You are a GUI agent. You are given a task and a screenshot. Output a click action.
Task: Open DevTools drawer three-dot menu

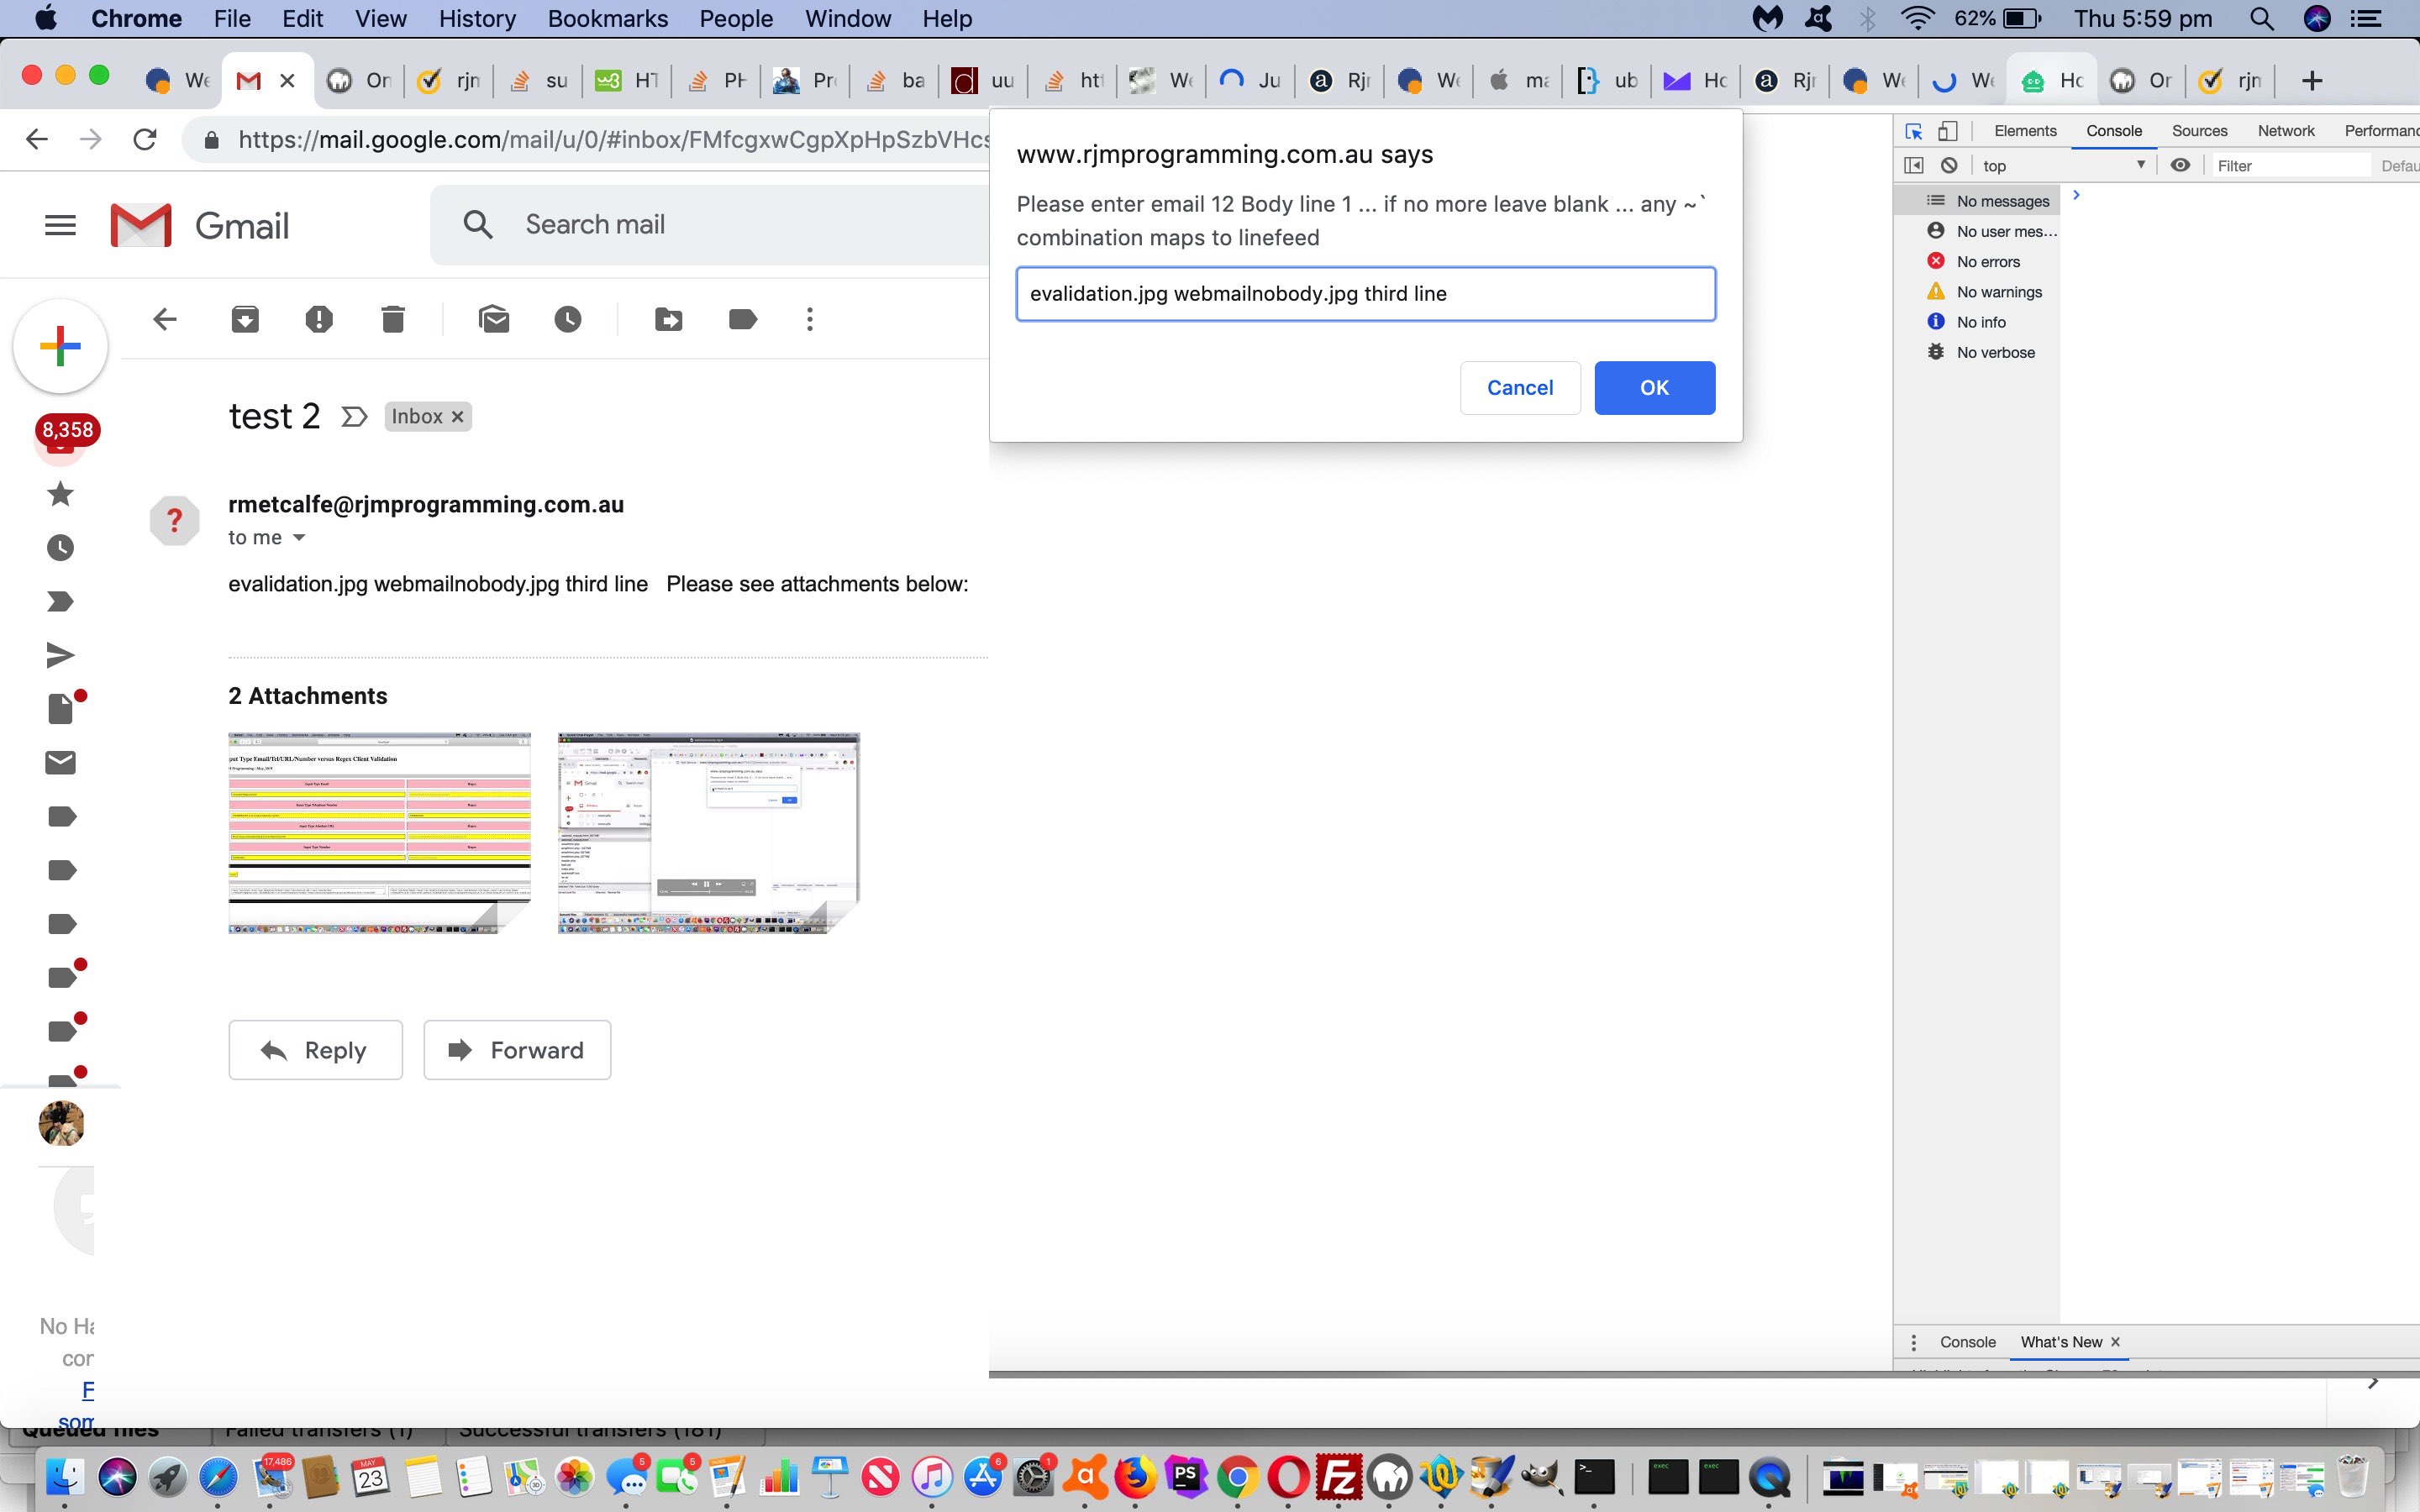pyautogui.click(x=1914, y=1342)
